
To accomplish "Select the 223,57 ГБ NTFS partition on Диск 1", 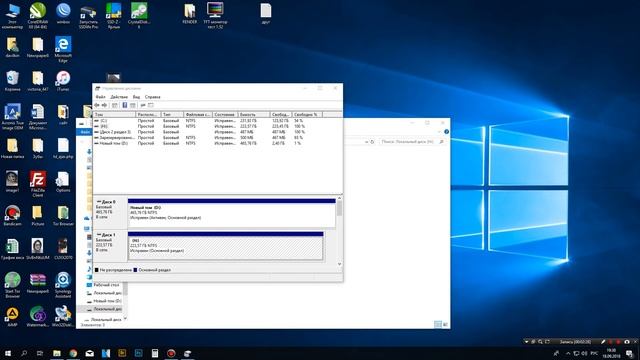I will 225,246.
